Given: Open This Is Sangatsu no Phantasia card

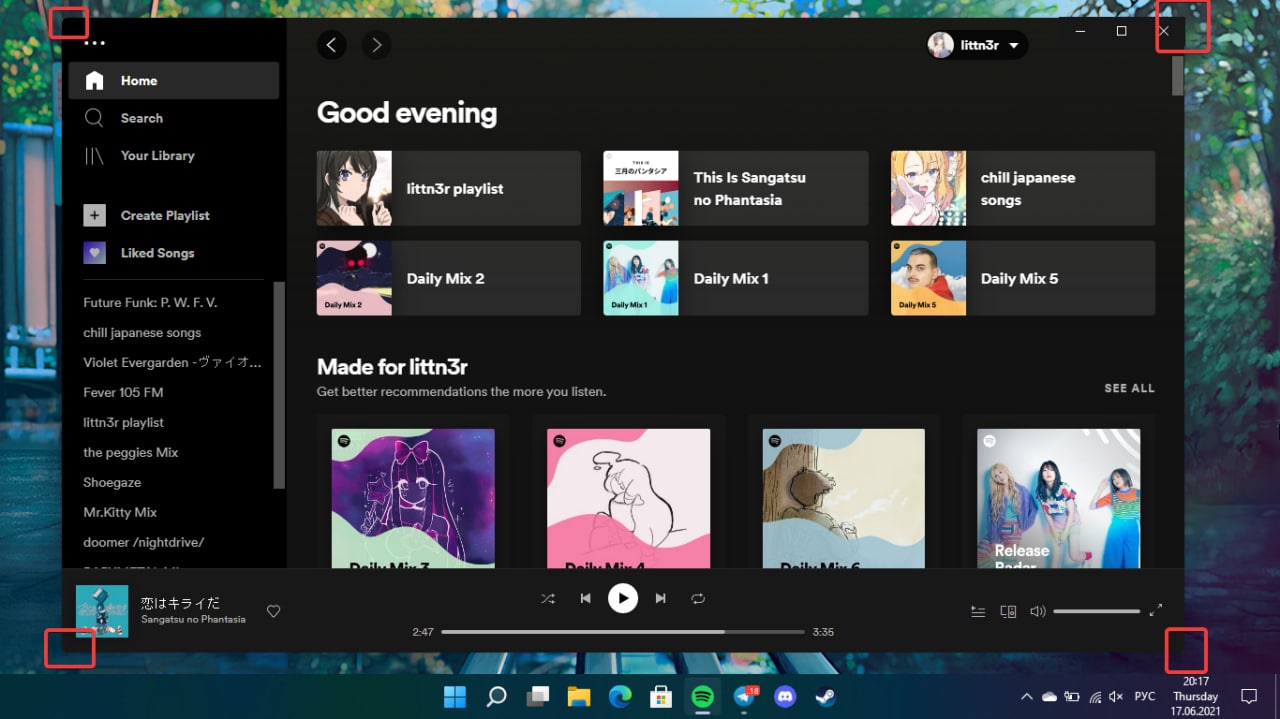Looking at the screenshot, I should click(735, 188).
